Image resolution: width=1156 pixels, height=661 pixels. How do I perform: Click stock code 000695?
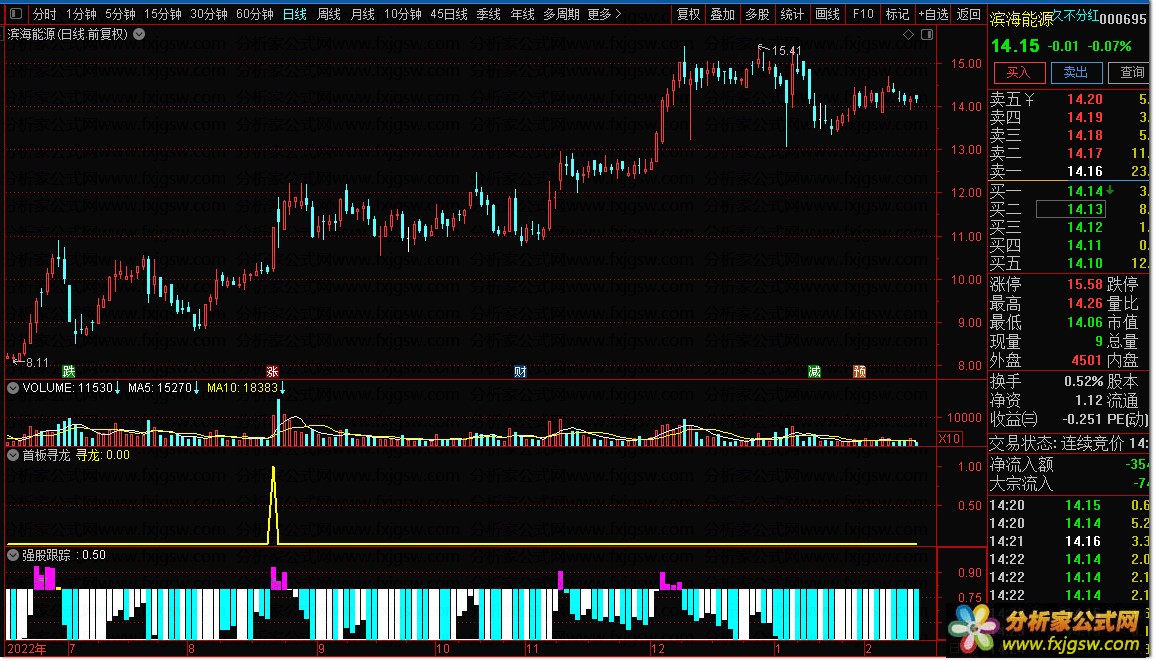[1123, 20]
